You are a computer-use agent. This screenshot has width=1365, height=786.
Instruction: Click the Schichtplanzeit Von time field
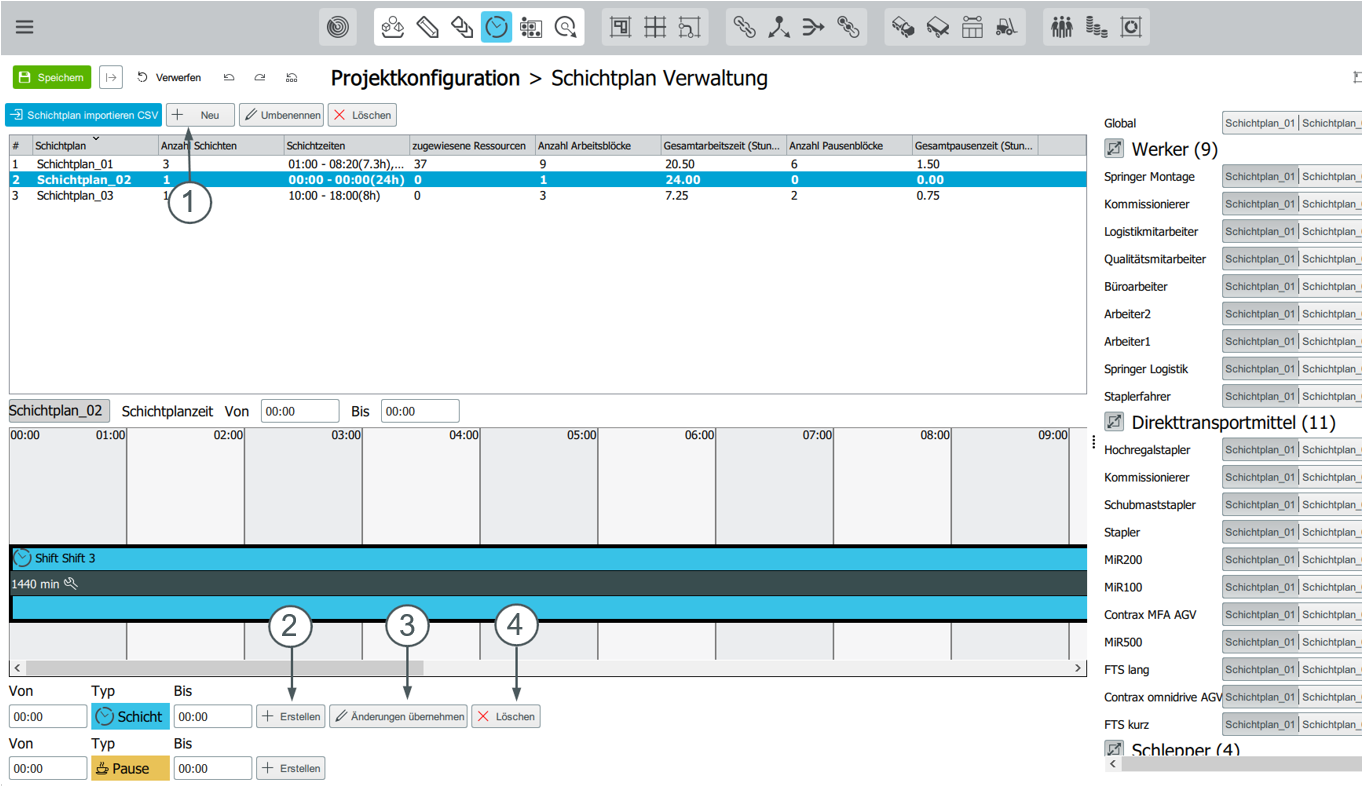coord(300,411)
